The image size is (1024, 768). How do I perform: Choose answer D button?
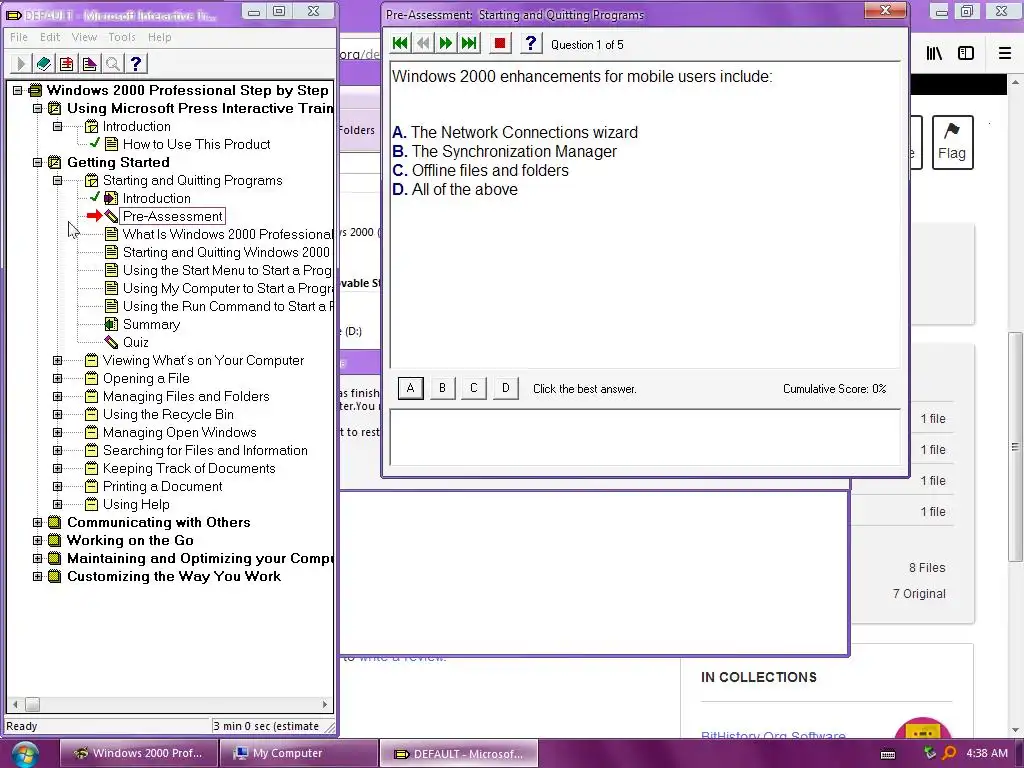(505, 388)
